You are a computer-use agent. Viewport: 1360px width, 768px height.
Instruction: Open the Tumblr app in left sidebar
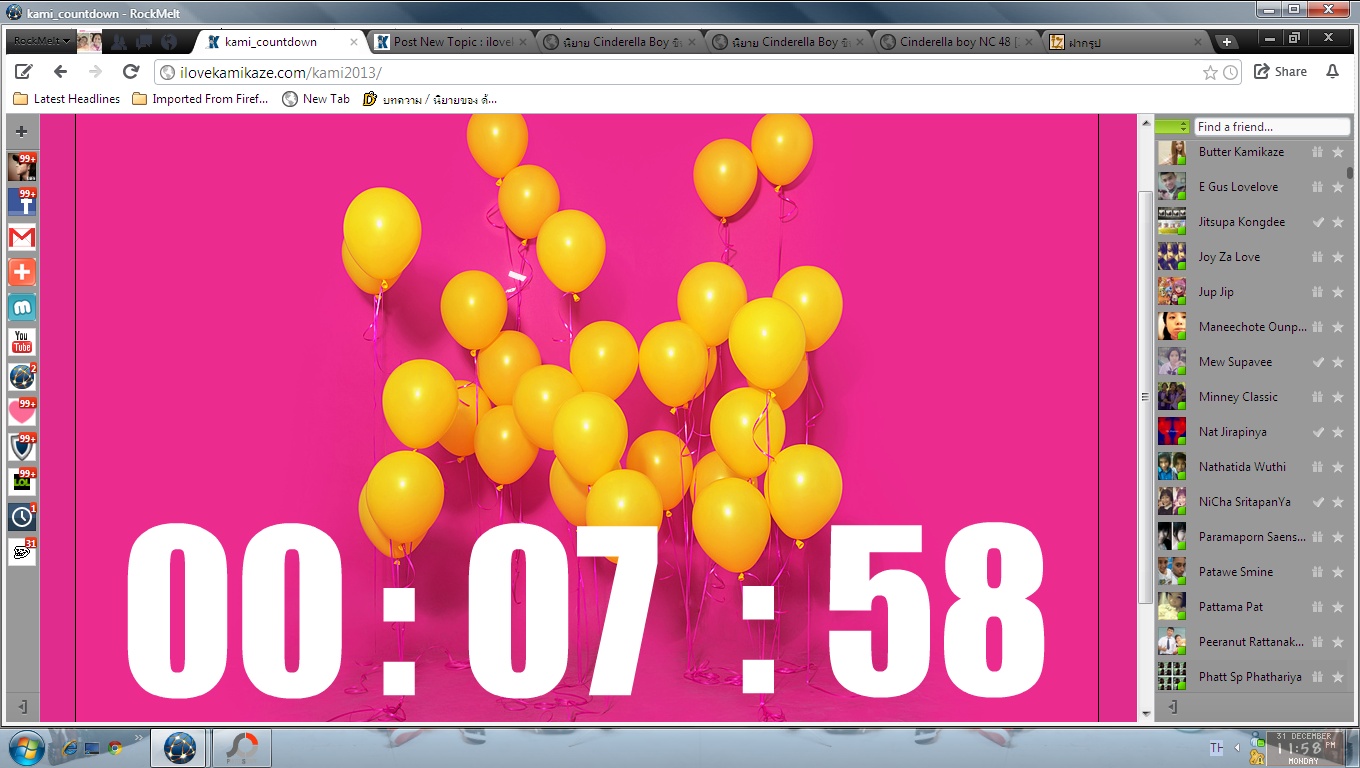tap(22, 202)
